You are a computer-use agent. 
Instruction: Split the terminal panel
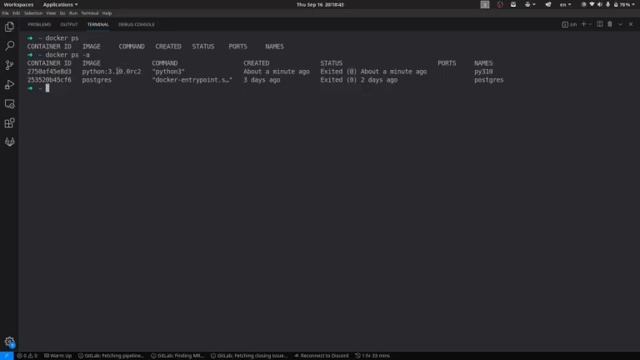point(600,24)
